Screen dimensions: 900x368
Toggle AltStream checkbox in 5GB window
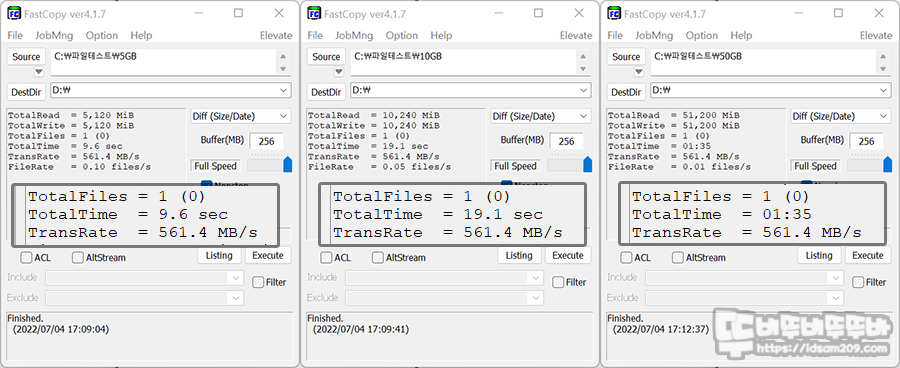click(x=77, y=258)
